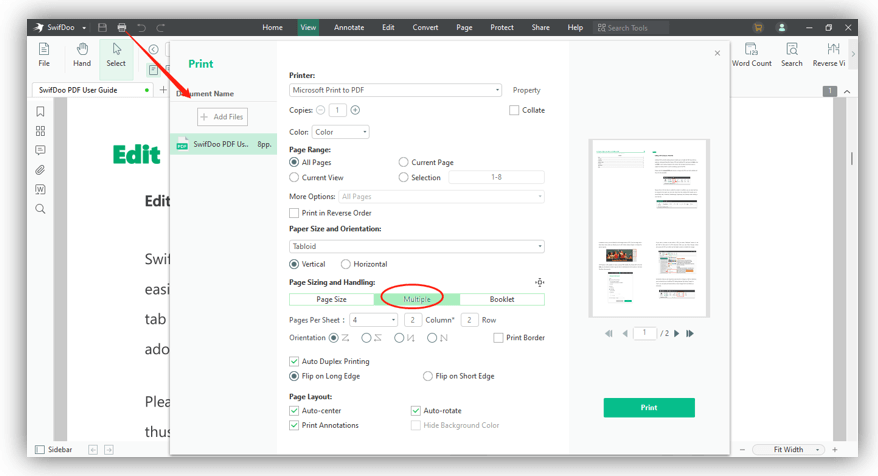Add a new document tab

(163, 90)
